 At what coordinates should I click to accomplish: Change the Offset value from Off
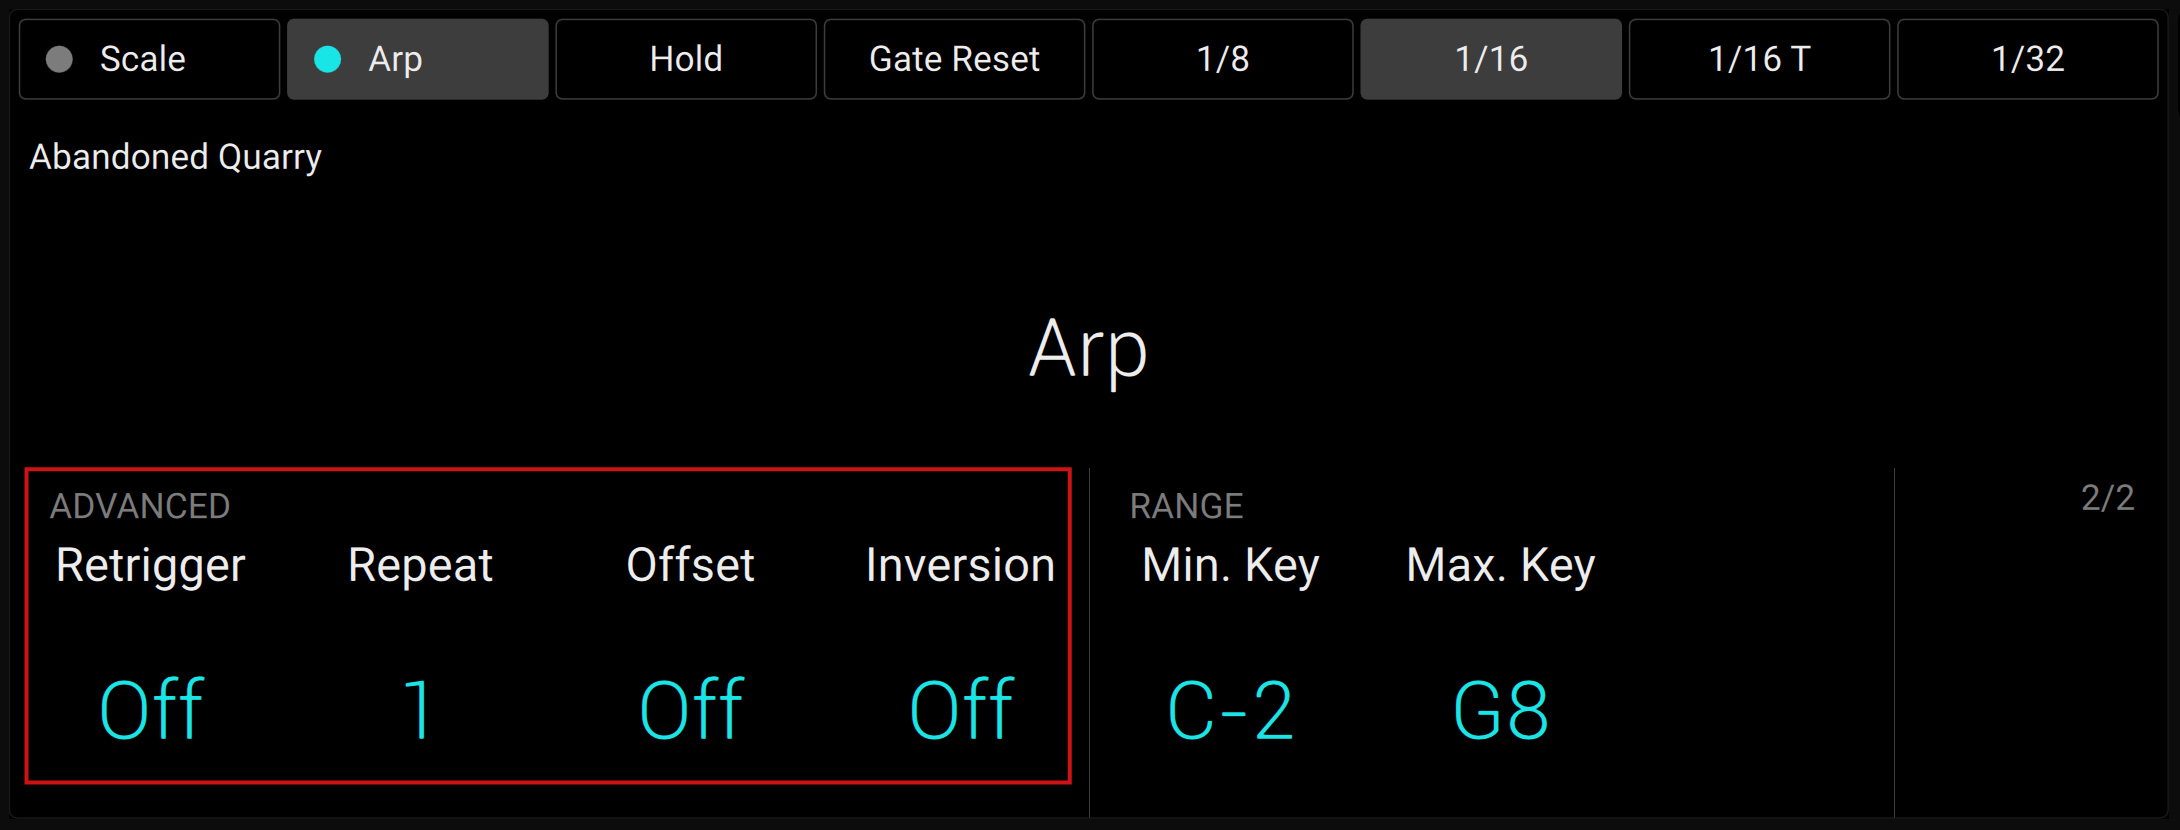point(689,707)
